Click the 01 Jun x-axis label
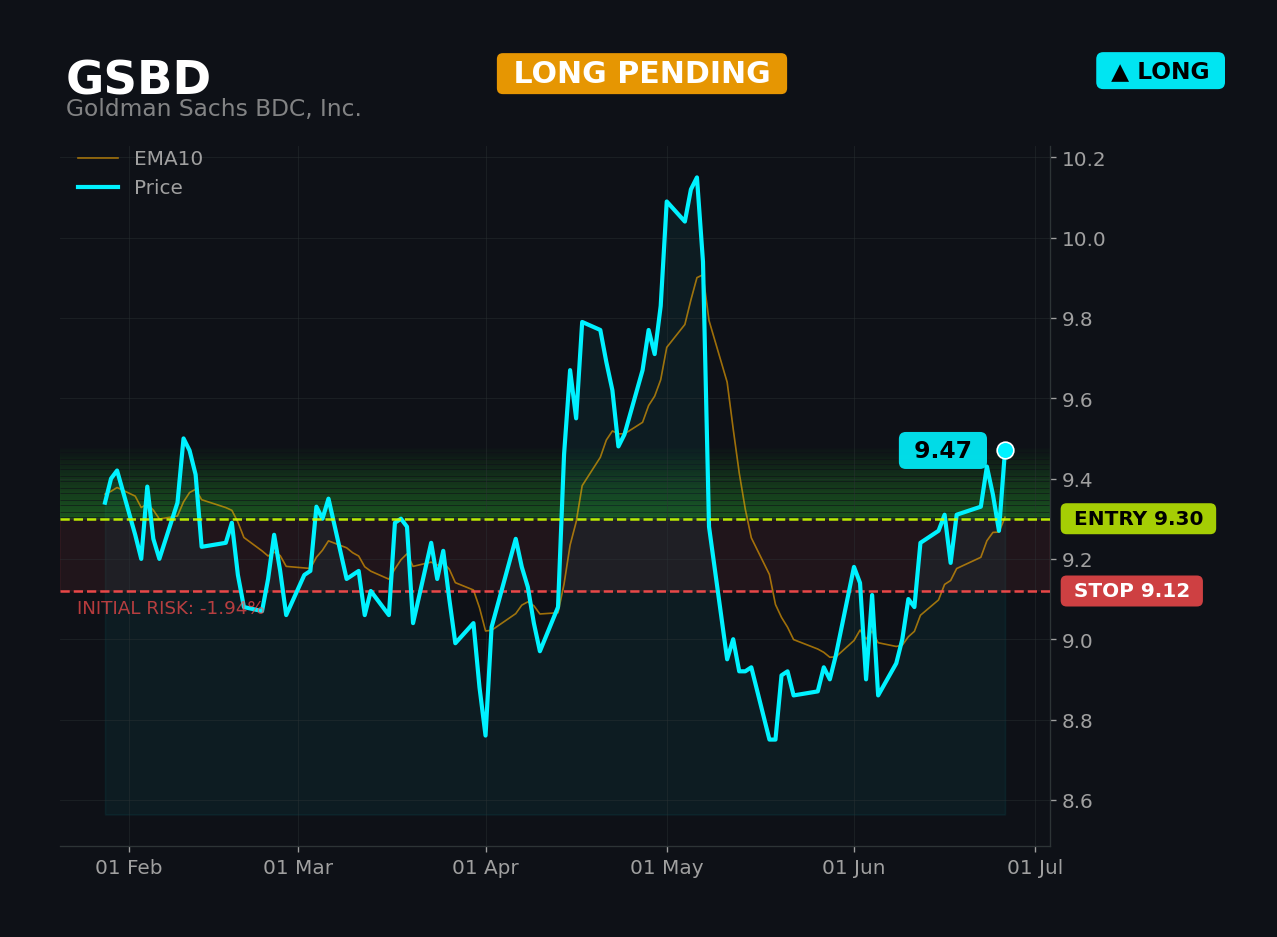The height and width of the screenshot is (937, 1277). pyautogui.click(x=854, y=868)
